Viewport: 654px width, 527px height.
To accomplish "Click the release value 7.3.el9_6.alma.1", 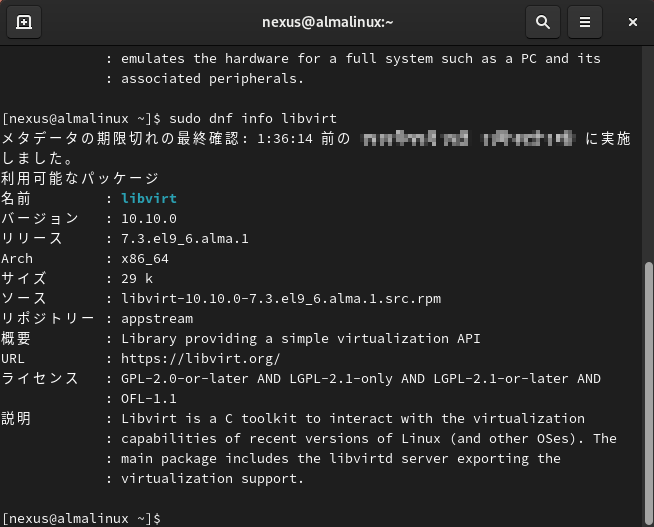I will pos(184,238).
